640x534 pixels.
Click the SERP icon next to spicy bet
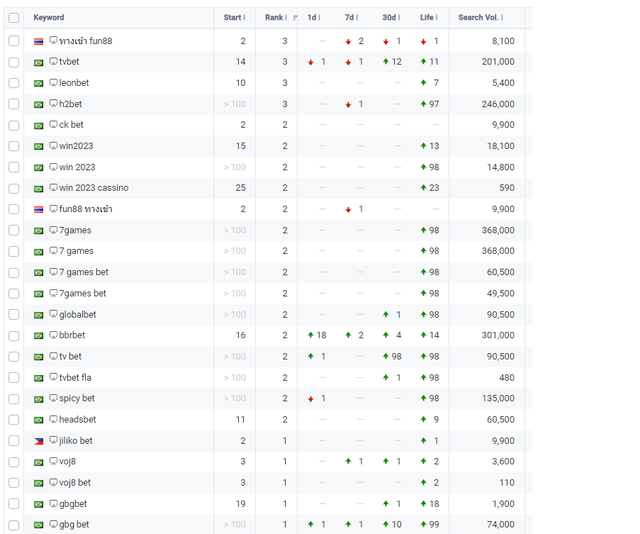(x=53, y=398)
